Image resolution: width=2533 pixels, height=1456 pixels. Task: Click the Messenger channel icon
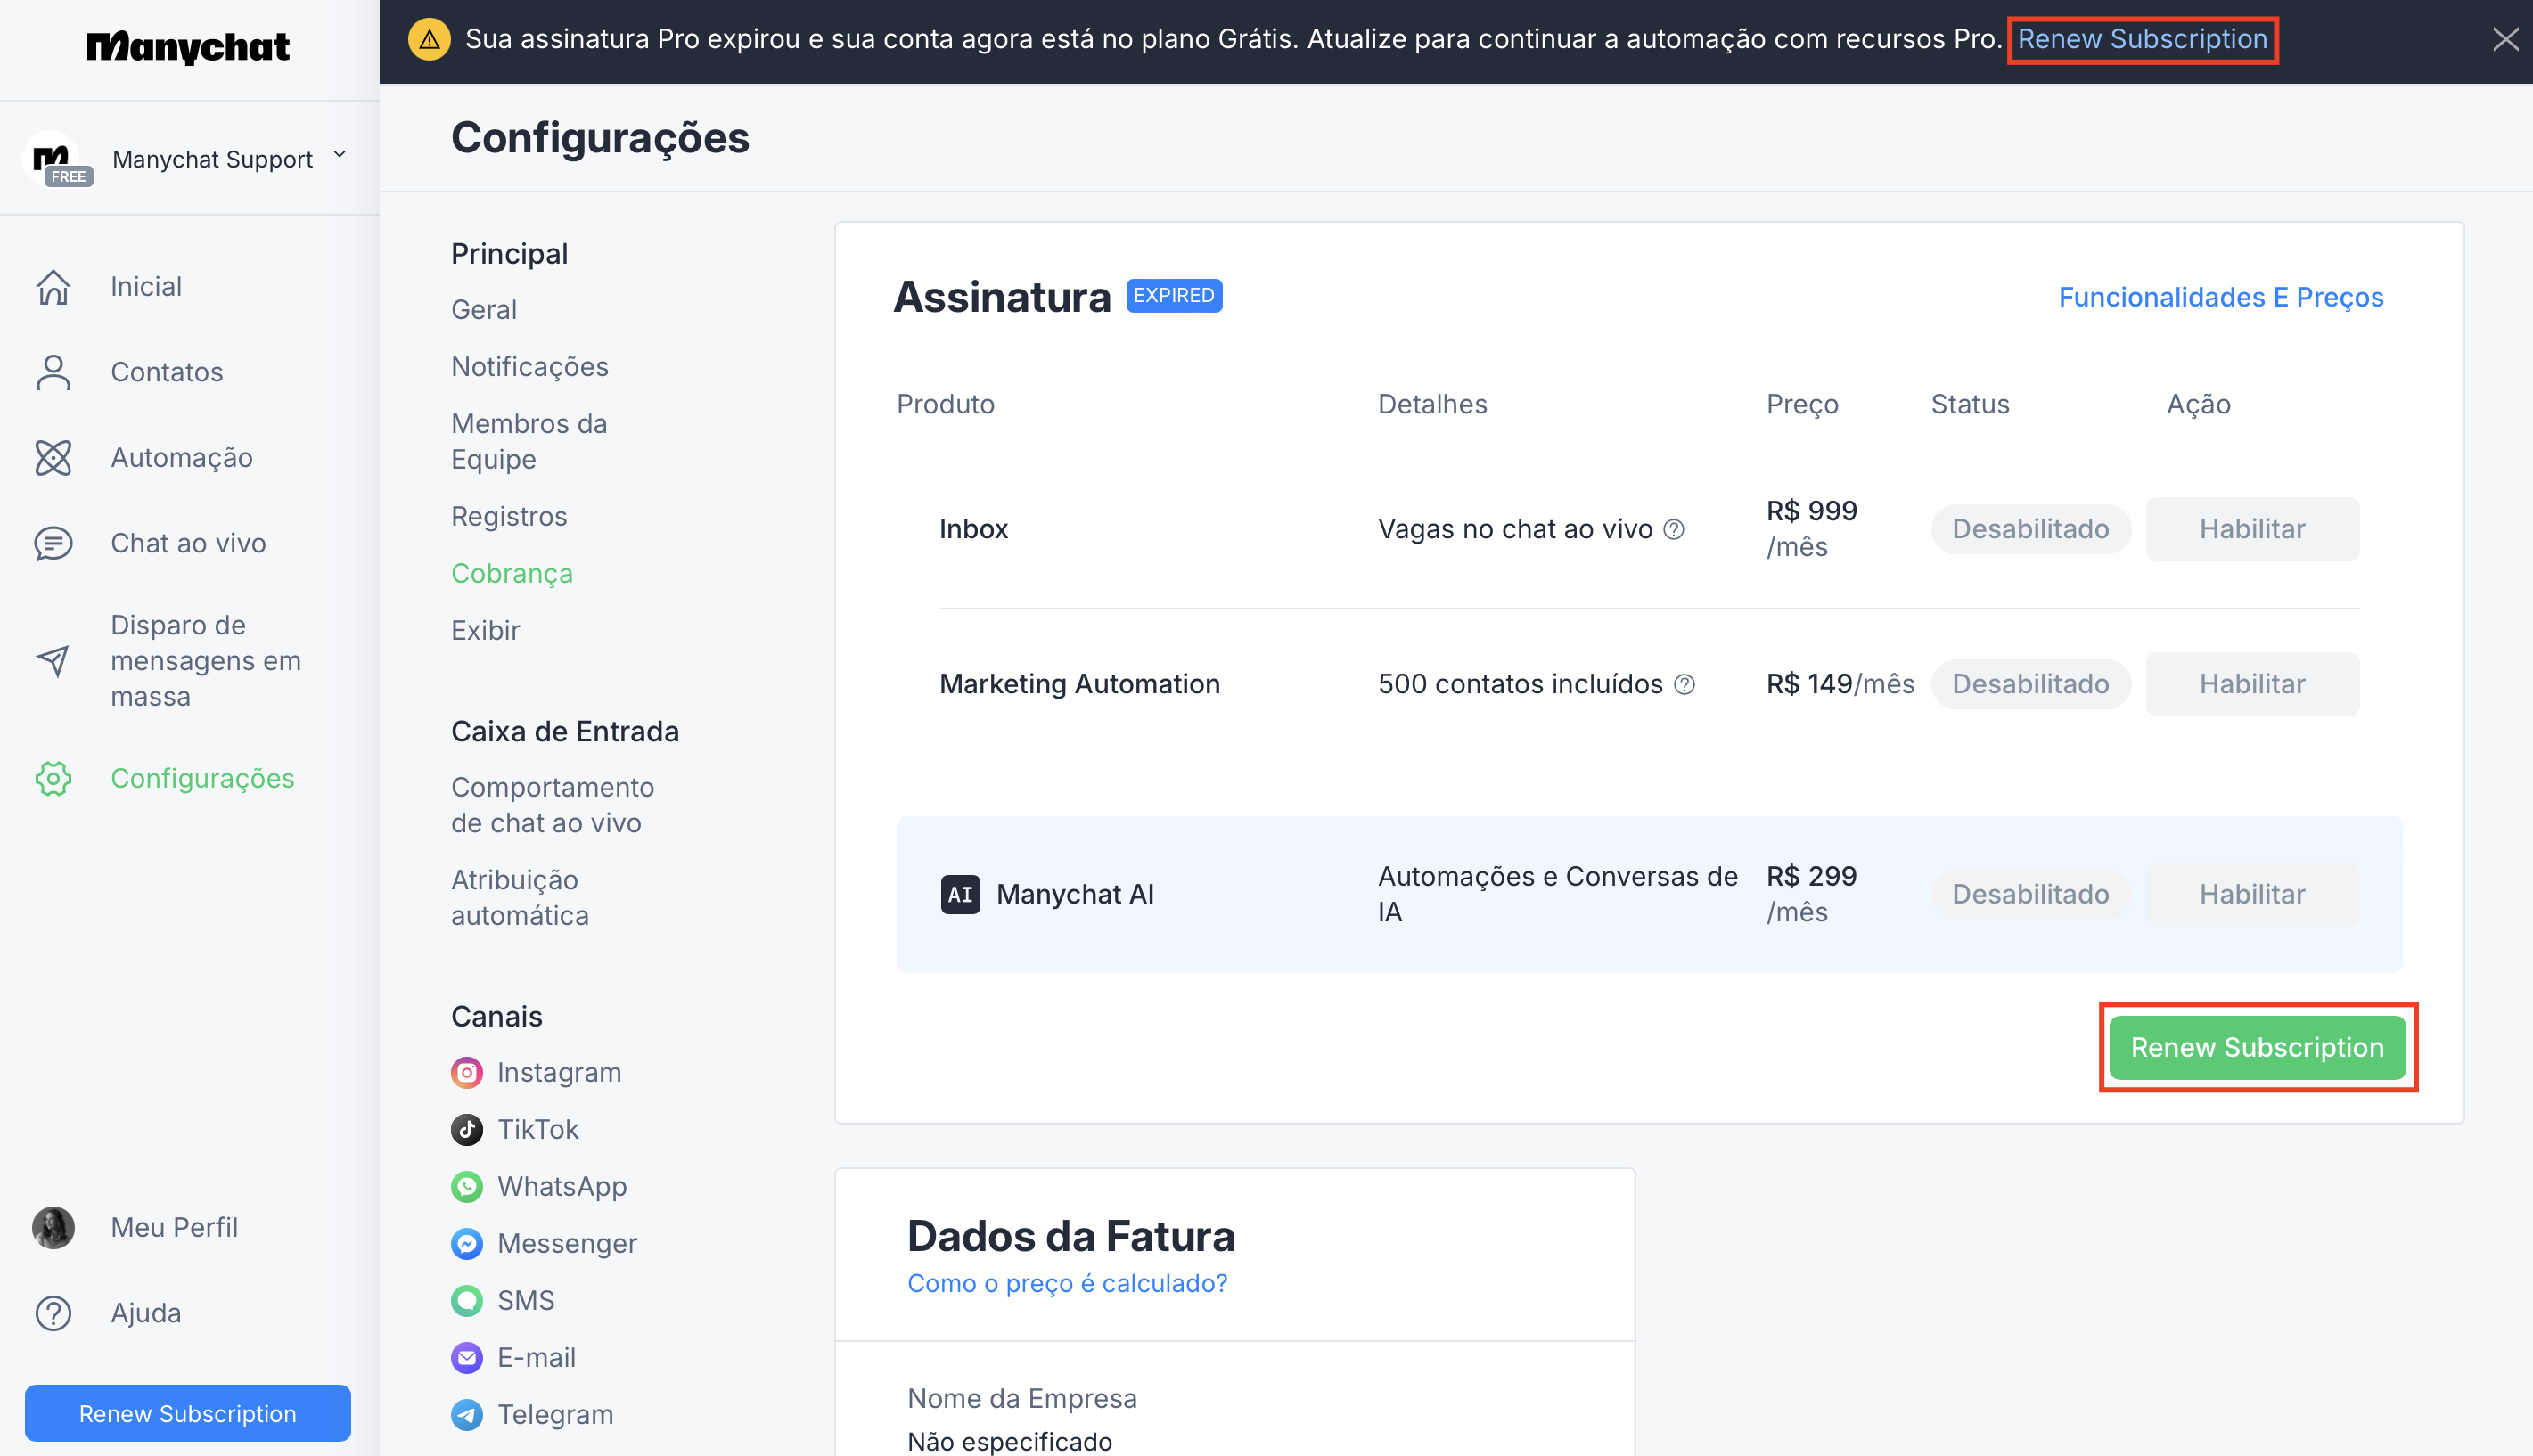(467, 1244)
